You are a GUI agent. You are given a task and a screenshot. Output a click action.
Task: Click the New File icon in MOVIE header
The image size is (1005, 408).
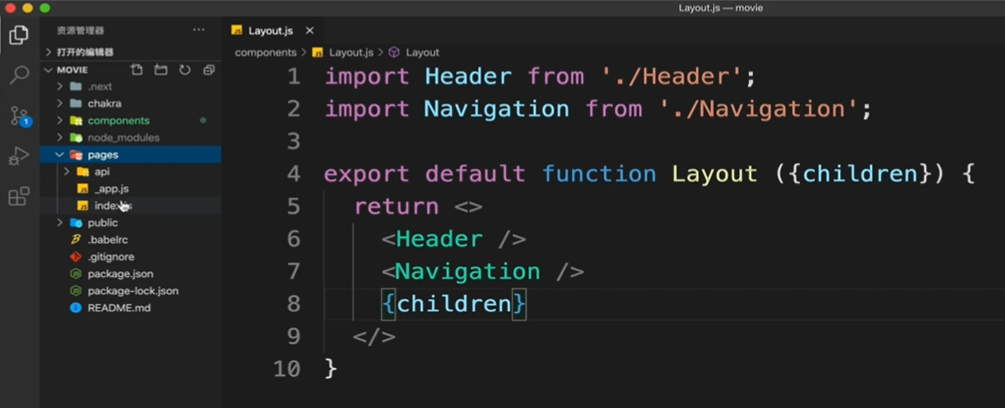136,70
